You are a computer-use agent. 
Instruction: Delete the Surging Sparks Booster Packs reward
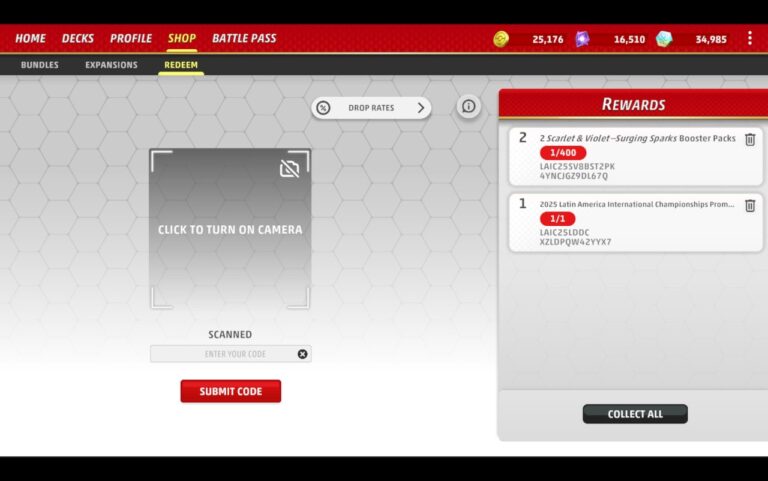[x=750, y=140]
